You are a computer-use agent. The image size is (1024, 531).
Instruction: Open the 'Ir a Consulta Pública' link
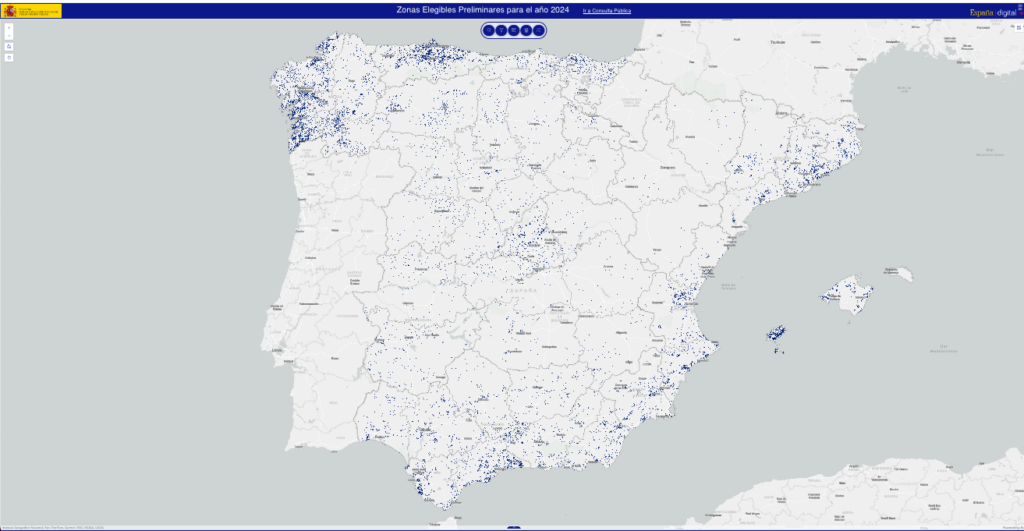606,11
